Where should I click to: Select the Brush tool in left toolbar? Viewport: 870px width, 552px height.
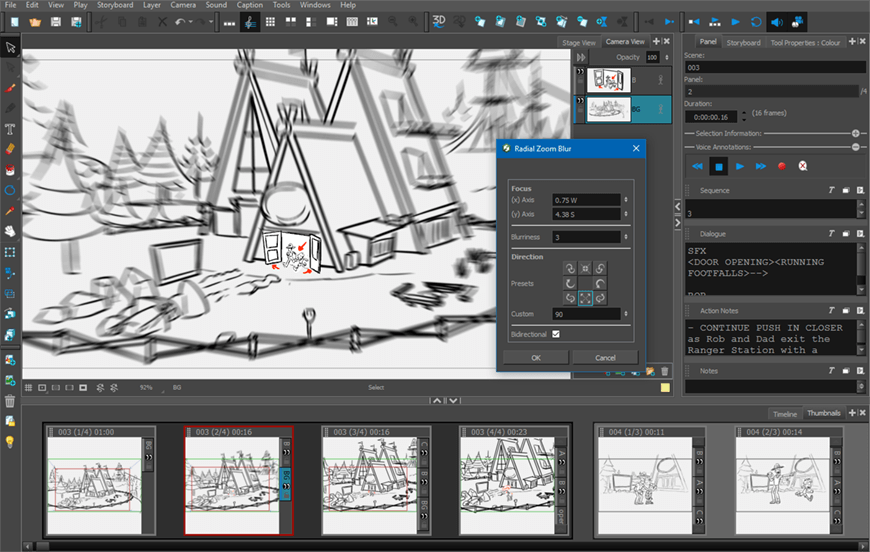point(10,88)
